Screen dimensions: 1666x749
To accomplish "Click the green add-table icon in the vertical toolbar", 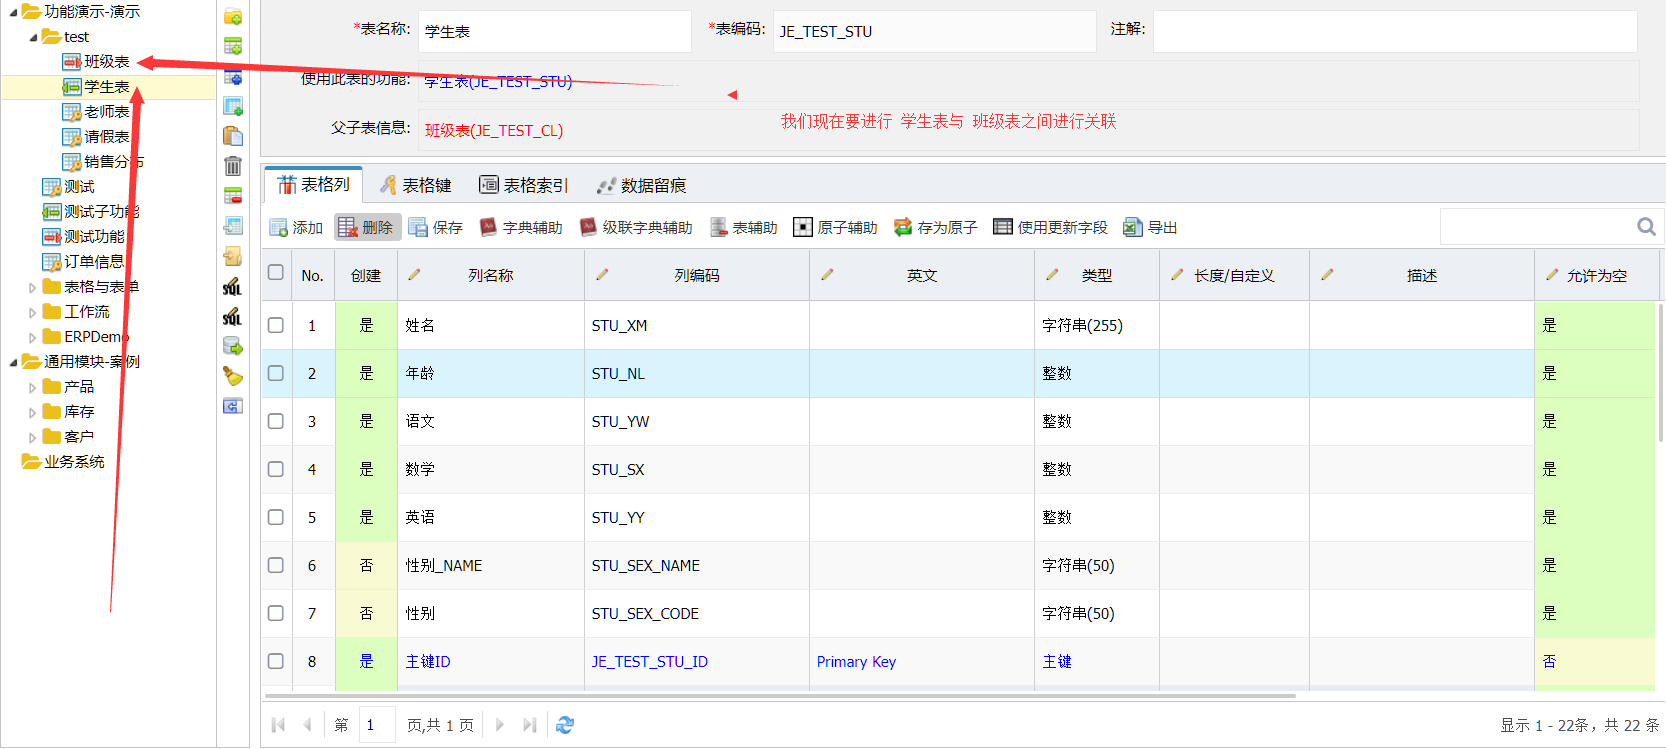I will click(x=233, y=46).
